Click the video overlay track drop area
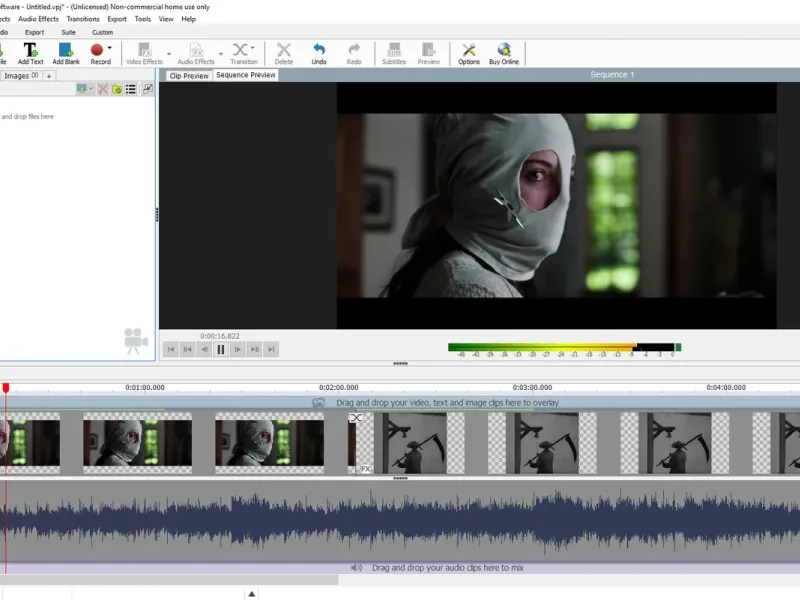This screenshot has width=800, height=600. pos(400,403)
